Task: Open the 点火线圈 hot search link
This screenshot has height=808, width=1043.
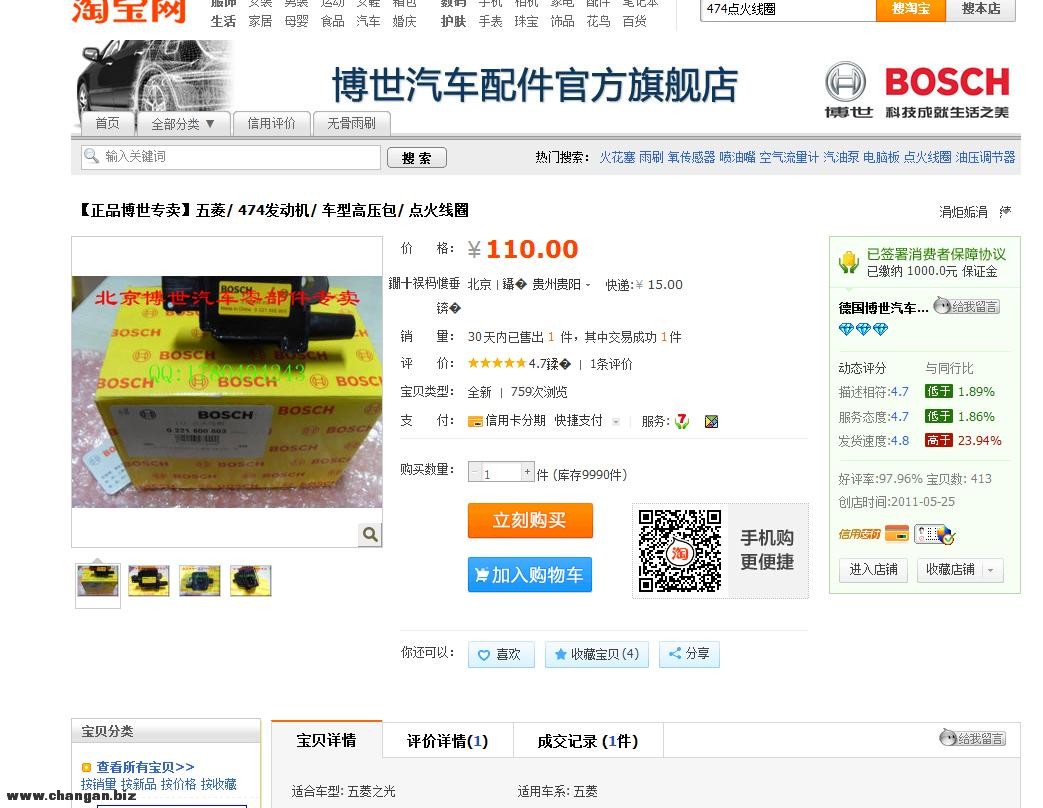Action: pyautogui.click(x=927, y=157)
